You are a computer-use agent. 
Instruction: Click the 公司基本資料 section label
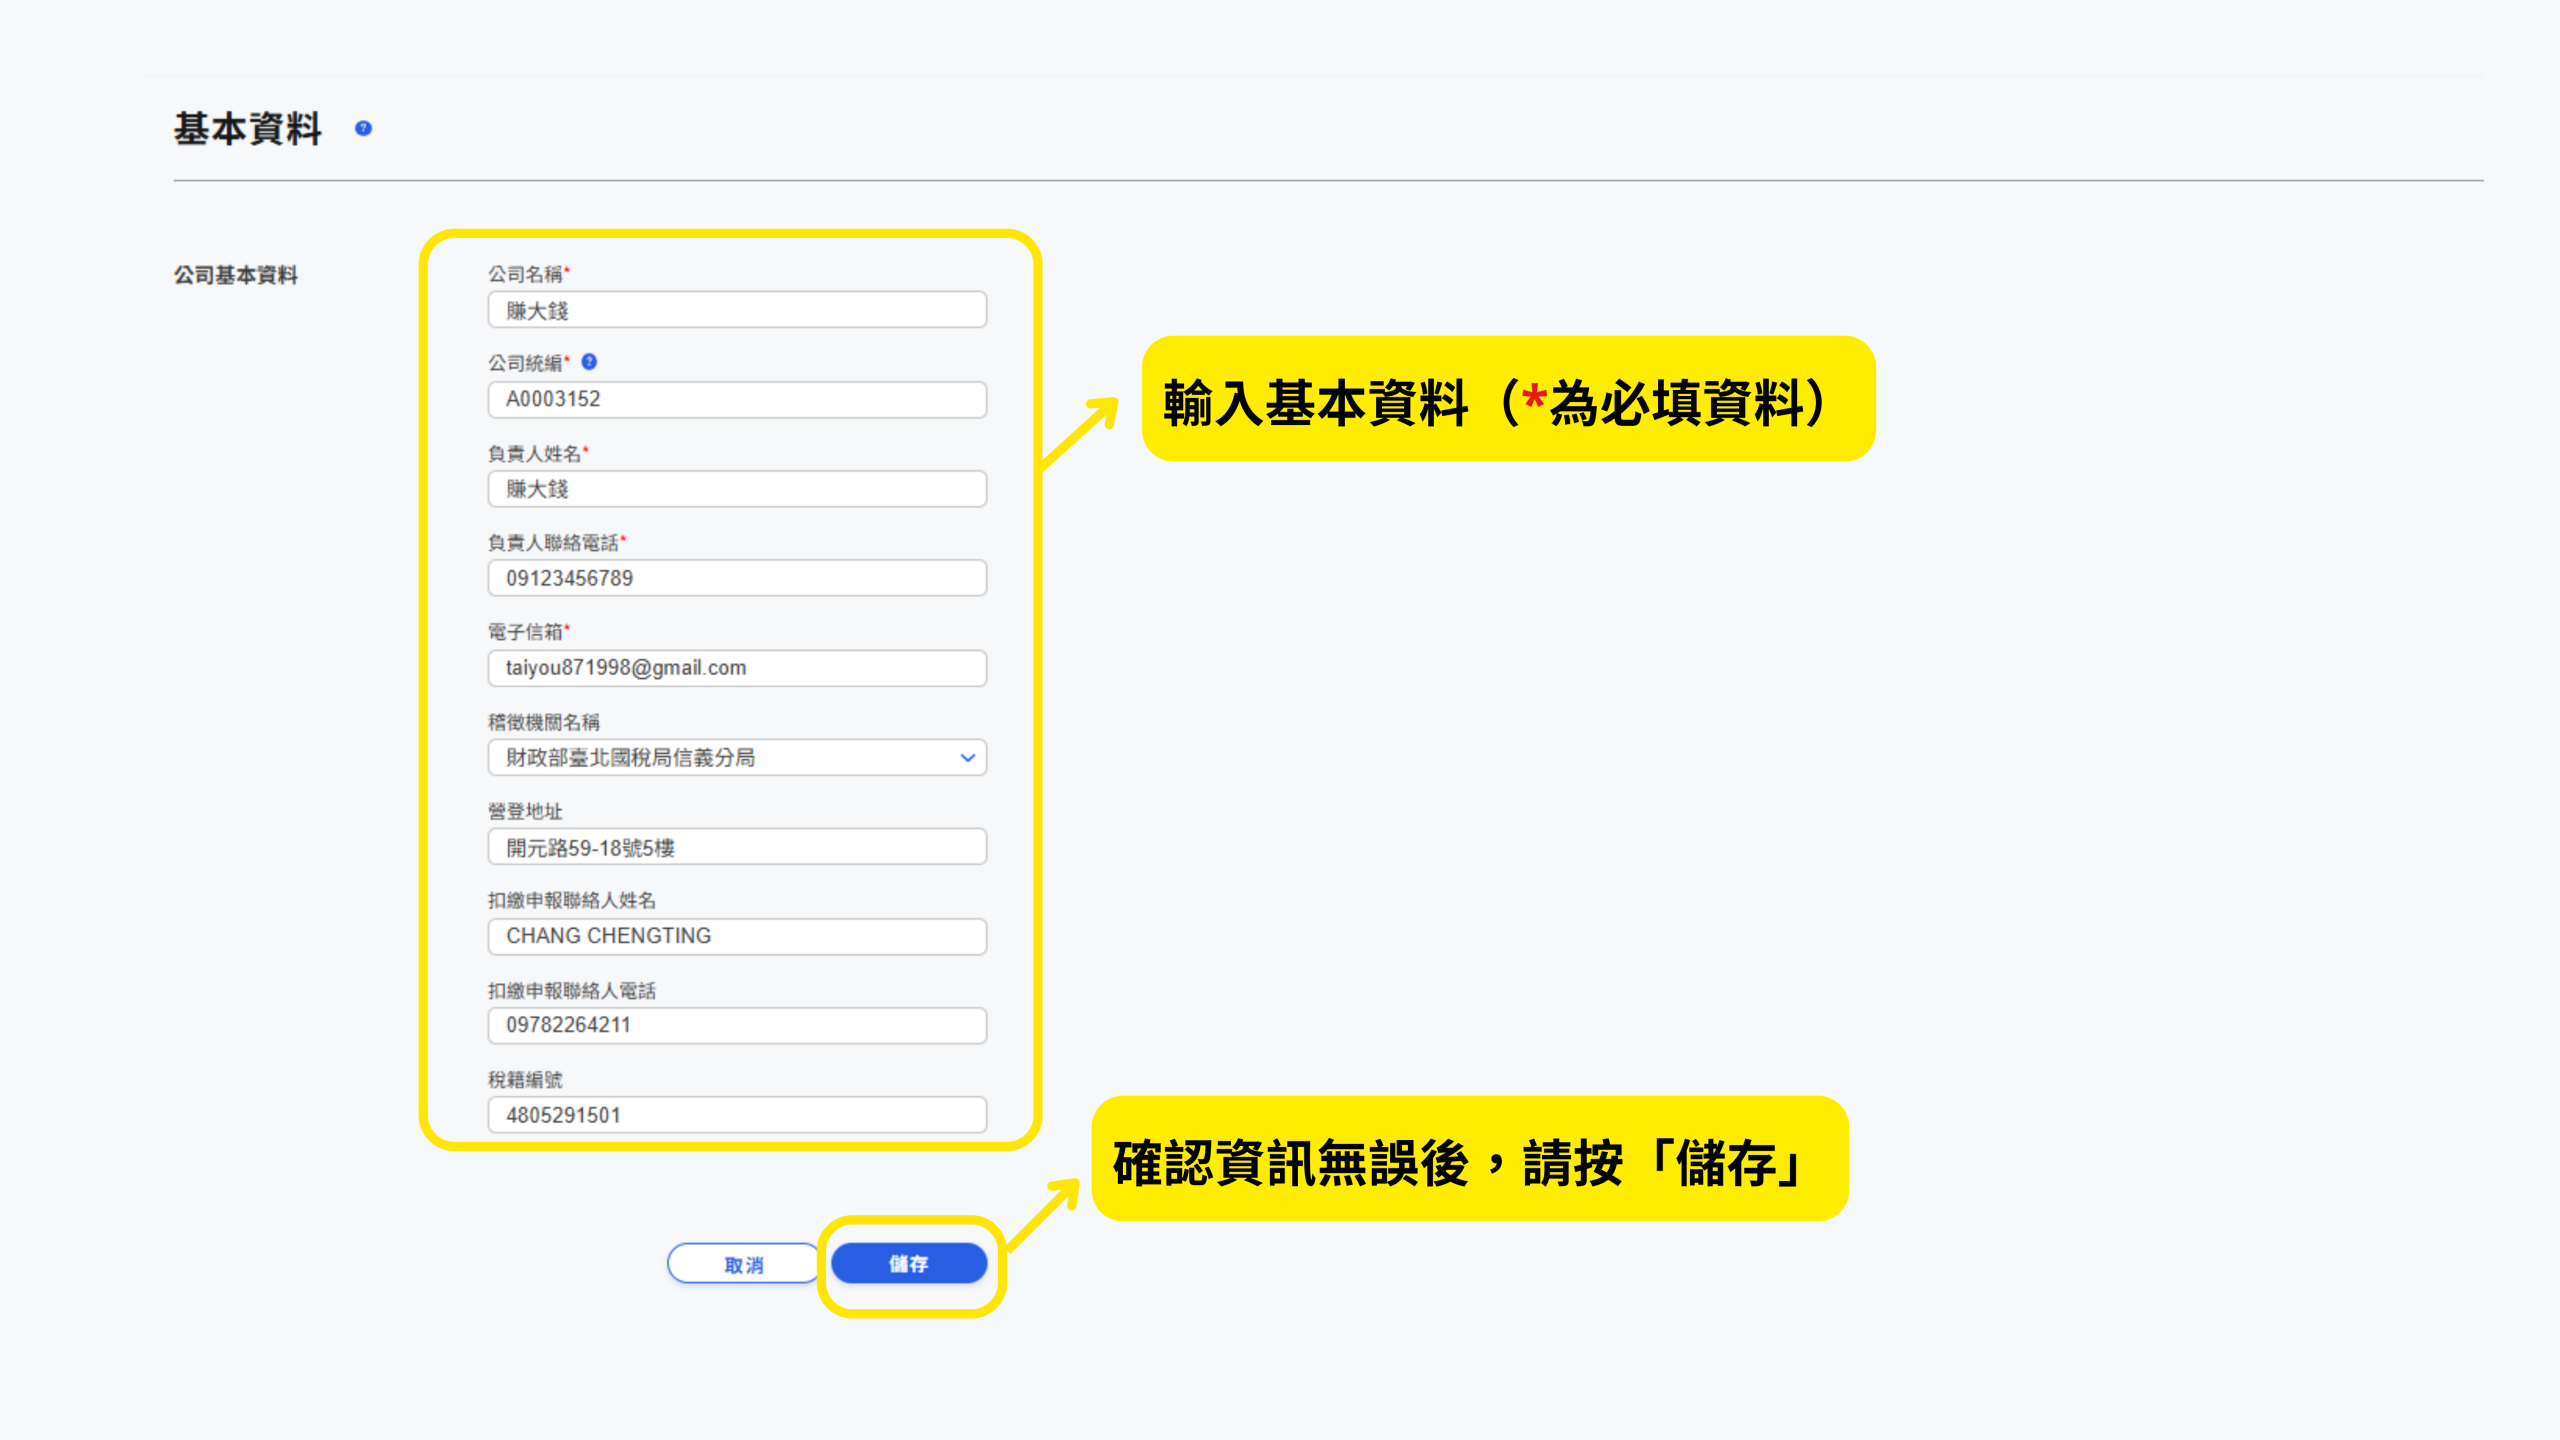236,275
